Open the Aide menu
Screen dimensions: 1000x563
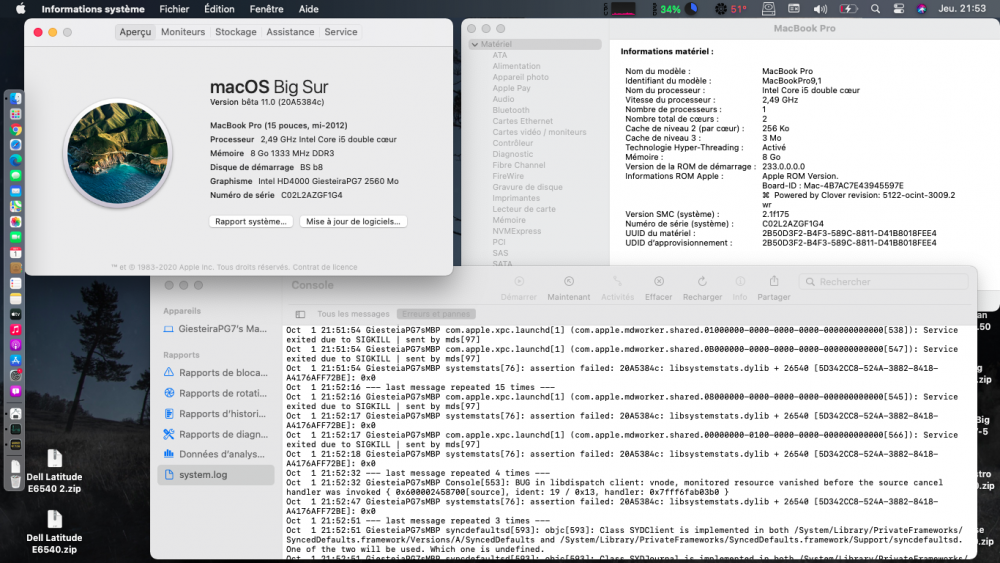pos(309,9)
